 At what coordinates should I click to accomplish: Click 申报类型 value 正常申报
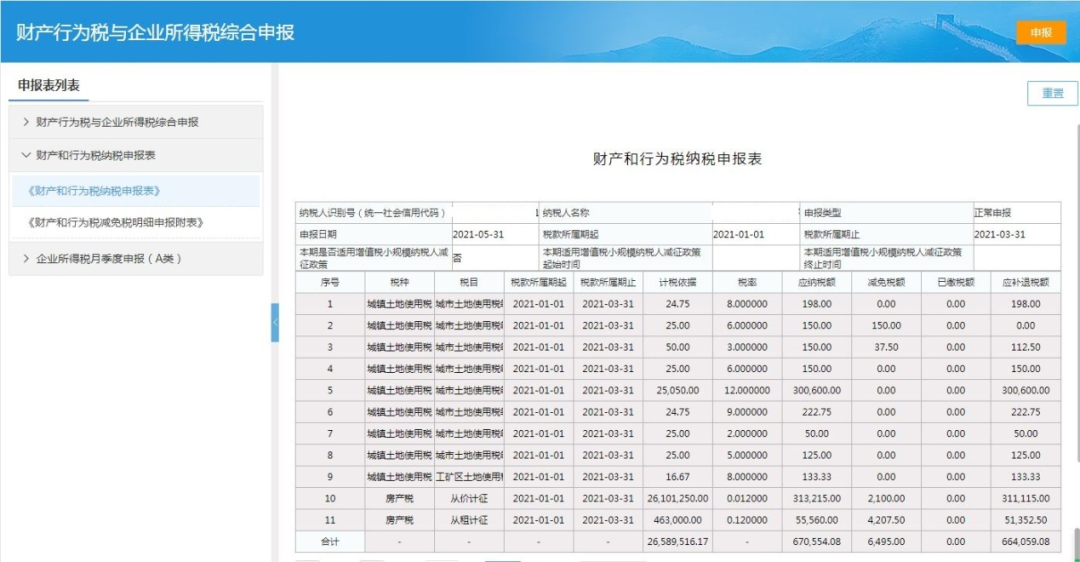[x=1017, y=213]
